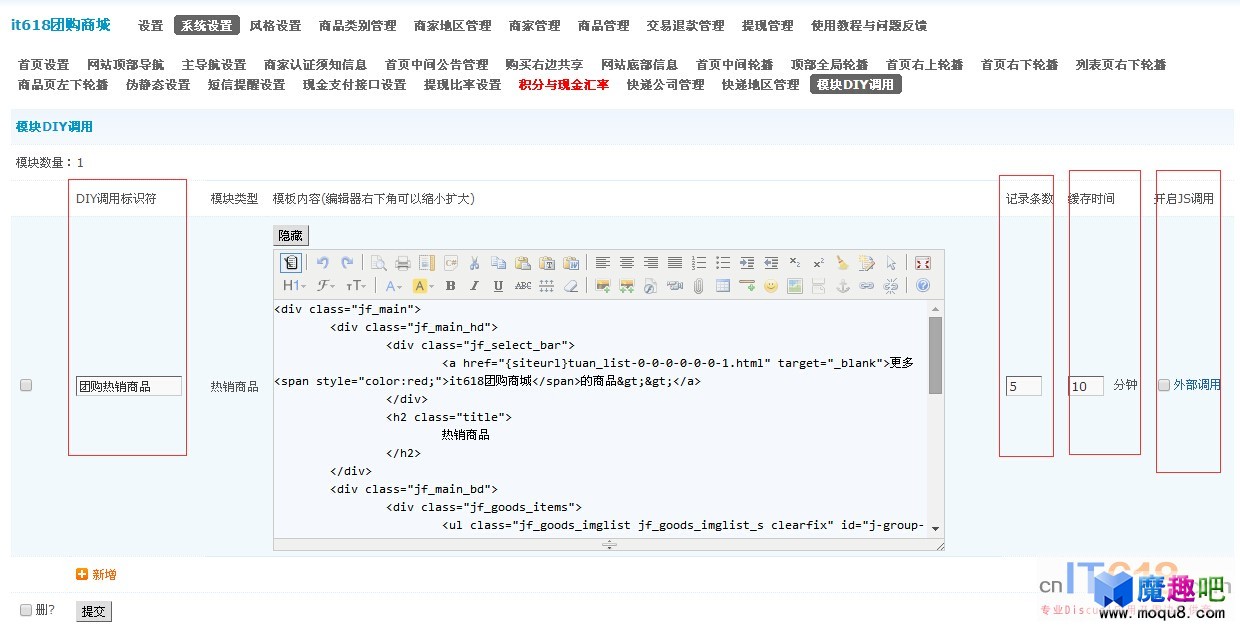Insert bulleted list in editor

723,263
